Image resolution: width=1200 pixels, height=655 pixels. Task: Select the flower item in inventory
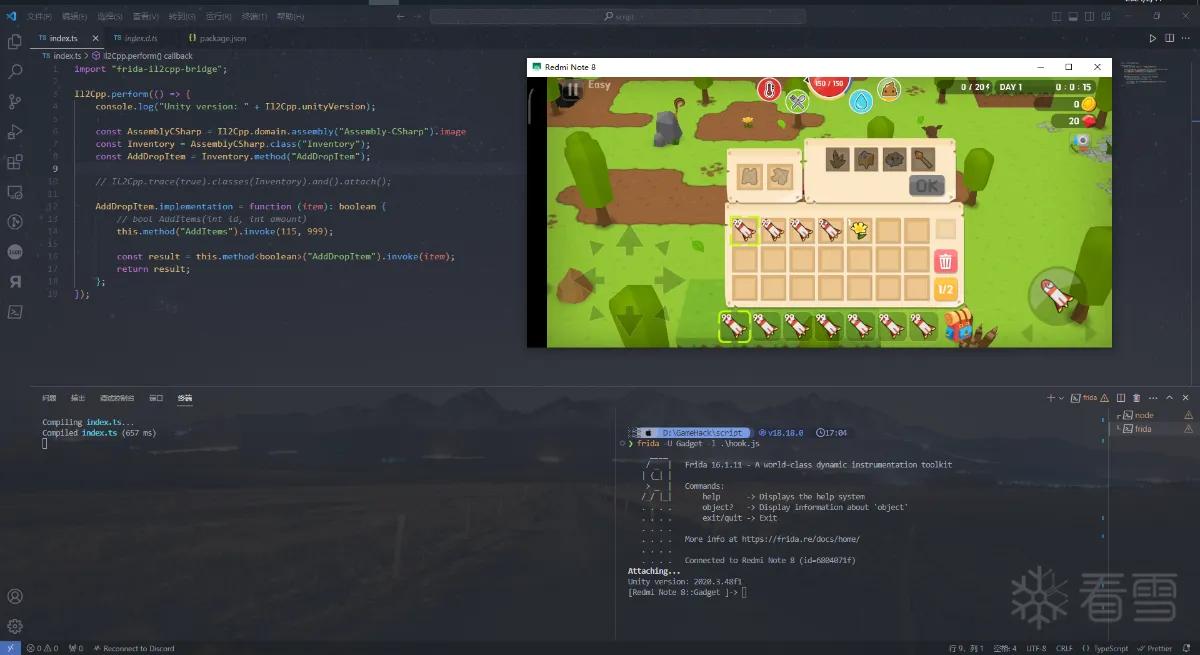pyautogui.click(x=859, y=231)
